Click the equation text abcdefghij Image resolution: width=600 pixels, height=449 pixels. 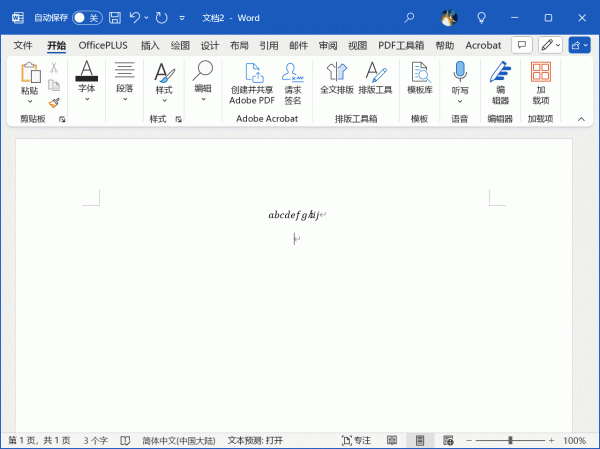click(x=294, y=215)
